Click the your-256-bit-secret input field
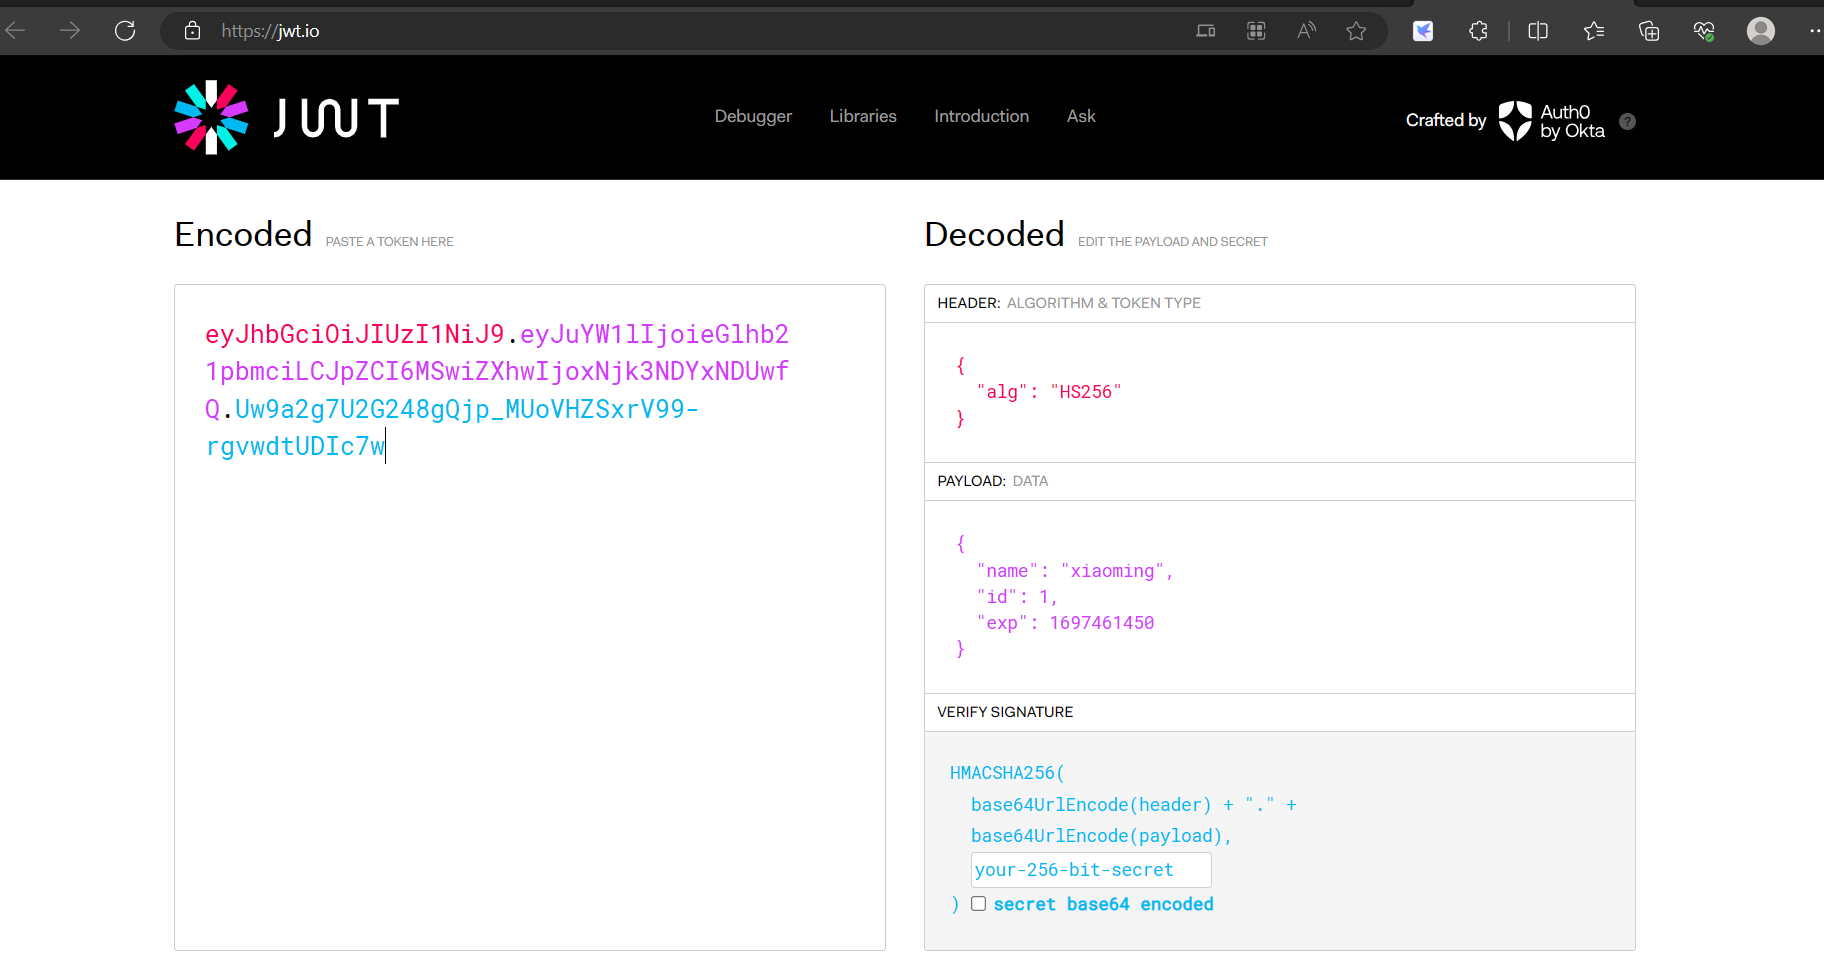This screenshot has width=1824, height=965. coord(1090,870)
